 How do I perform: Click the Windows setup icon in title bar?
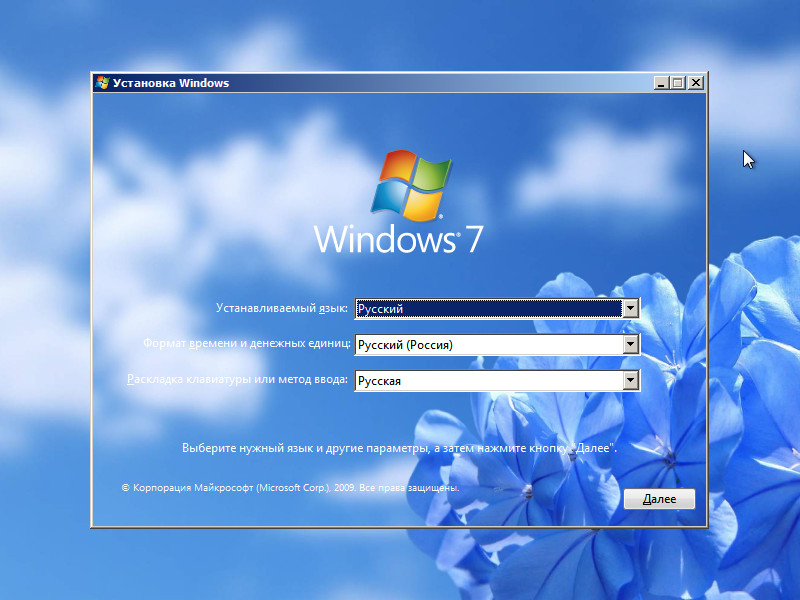point(102,83)
